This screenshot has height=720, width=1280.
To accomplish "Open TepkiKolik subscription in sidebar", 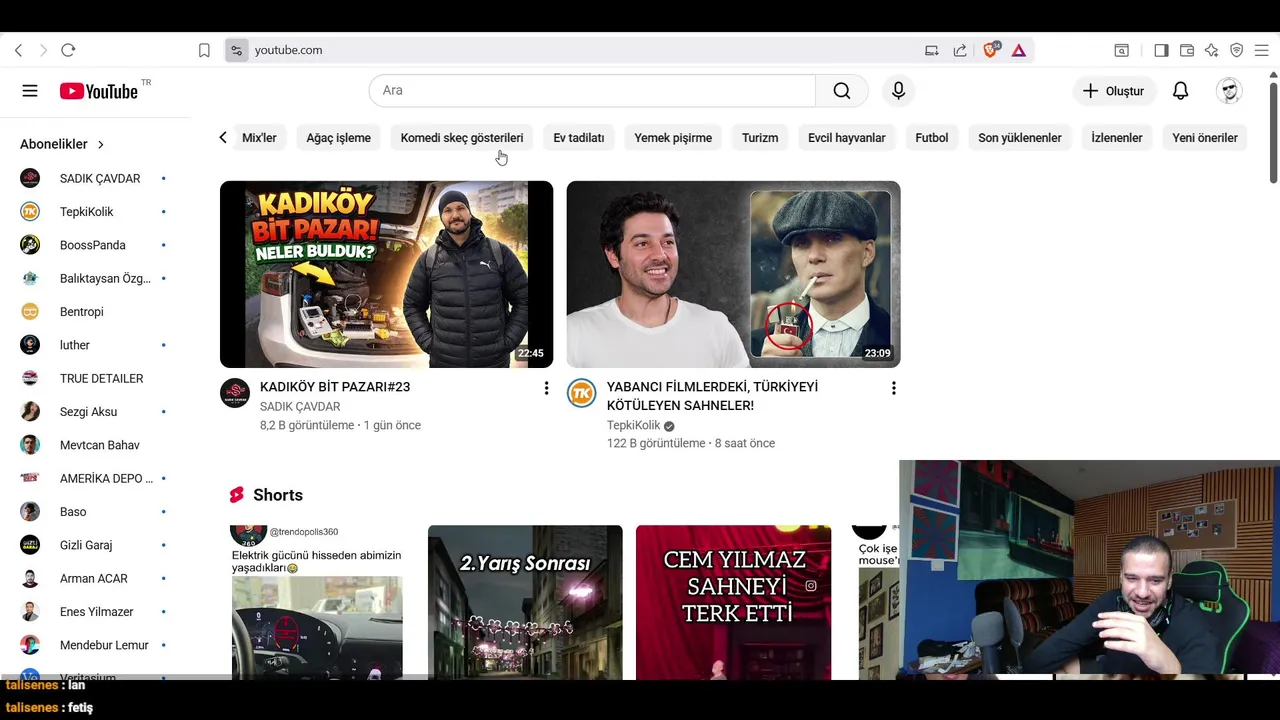I will coord(95,212).
